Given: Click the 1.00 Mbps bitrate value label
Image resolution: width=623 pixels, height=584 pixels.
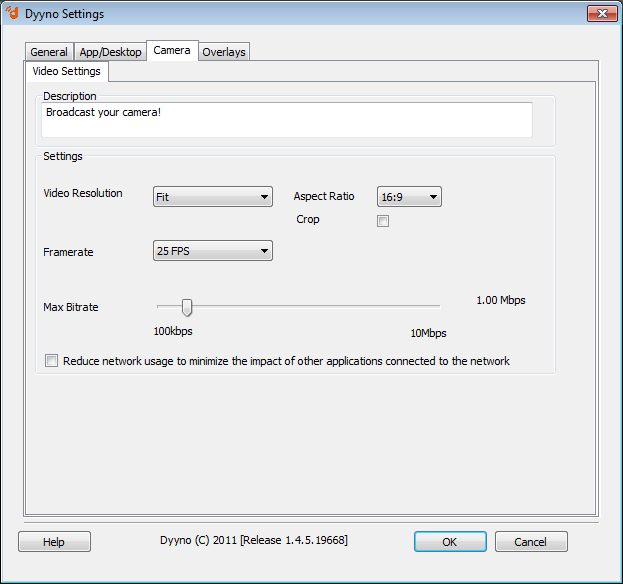Looking at the screenshot, I should click(x=500, y=300).
